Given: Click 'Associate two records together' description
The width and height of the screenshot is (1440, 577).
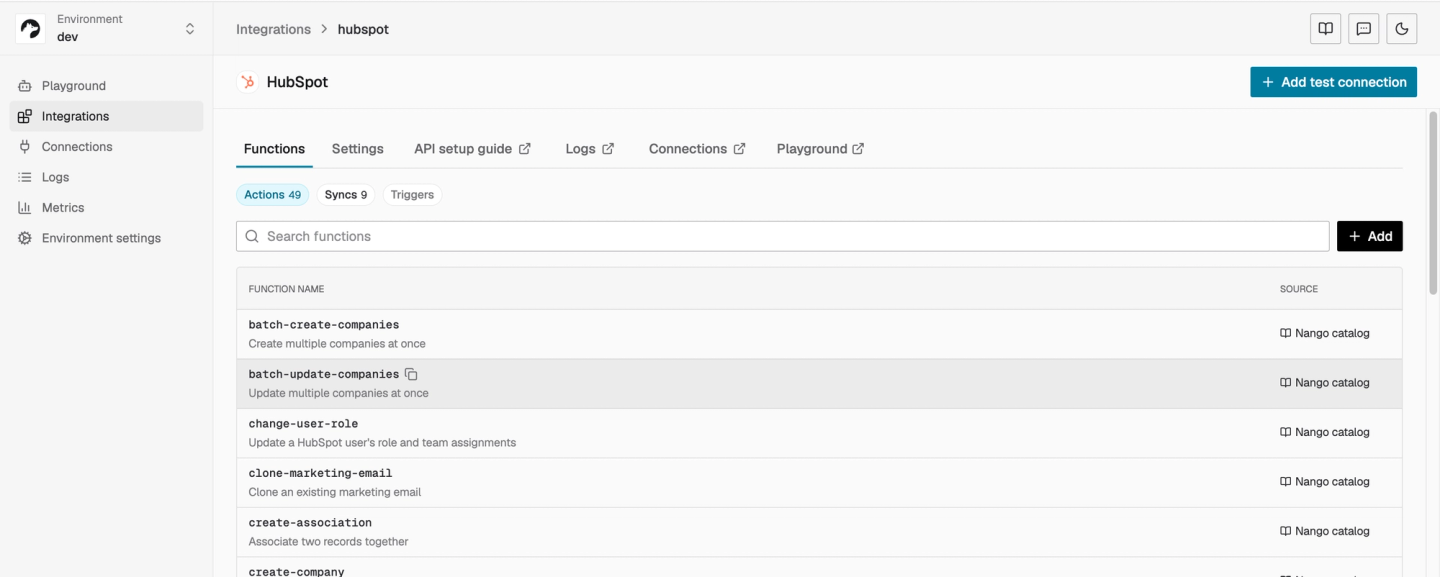Looking at the screenshot, I should tap(329, 542).
